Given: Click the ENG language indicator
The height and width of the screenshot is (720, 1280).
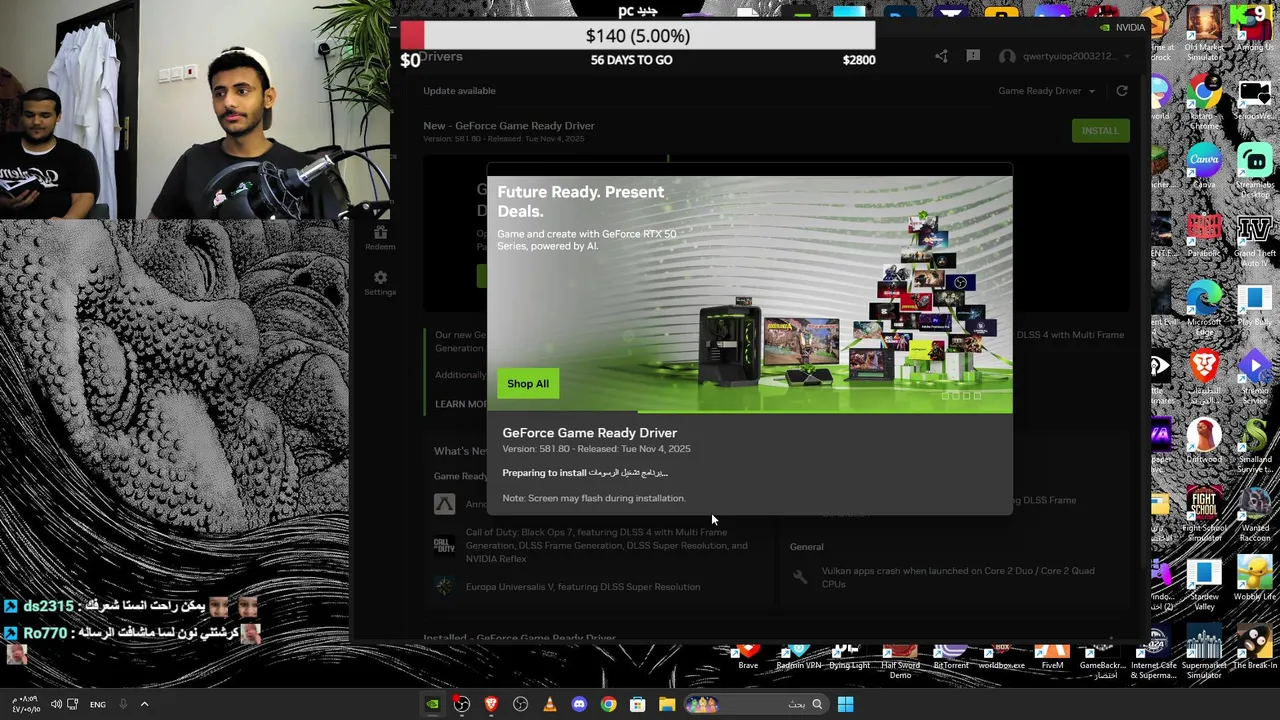Looking at the screenshot, I should pyautogui.click(x=97, y=704).
